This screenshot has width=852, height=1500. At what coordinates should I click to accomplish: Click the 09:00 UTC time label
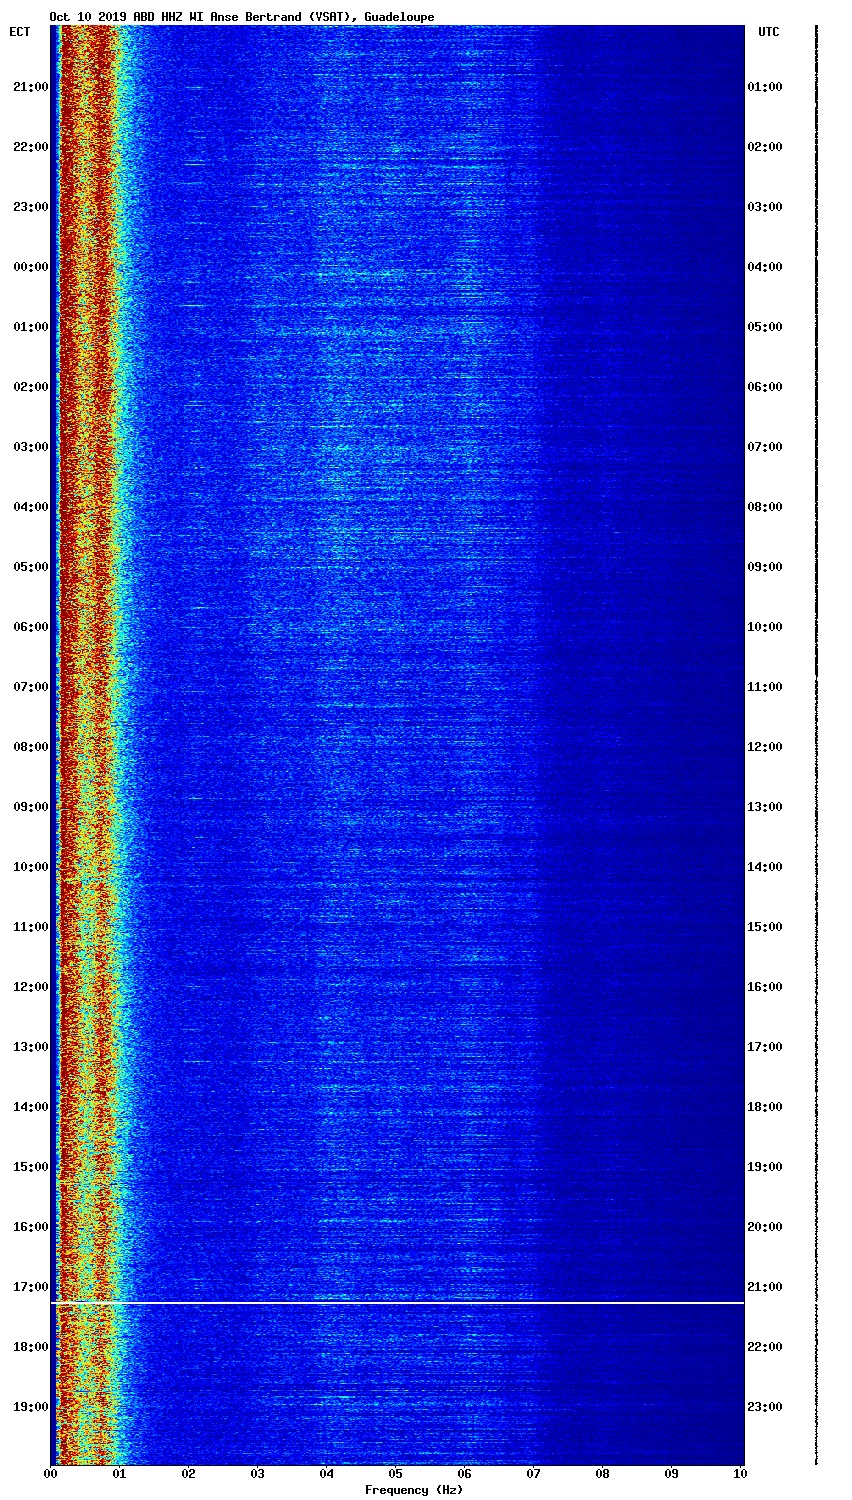765,567
